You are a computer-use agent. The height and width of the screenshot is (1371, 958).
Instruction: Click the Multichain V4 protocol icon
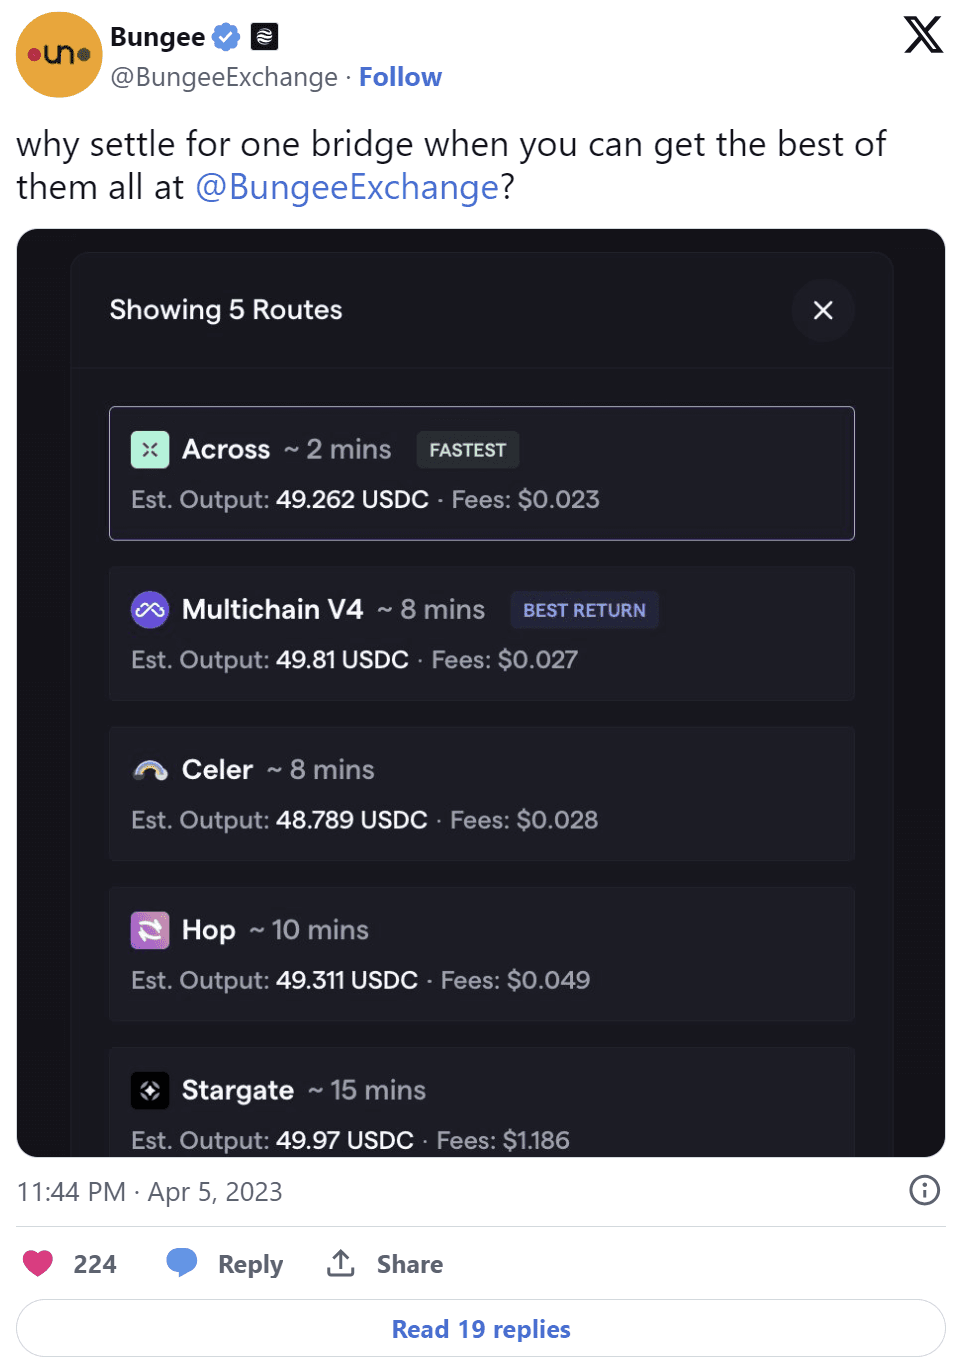coord(149,609)
